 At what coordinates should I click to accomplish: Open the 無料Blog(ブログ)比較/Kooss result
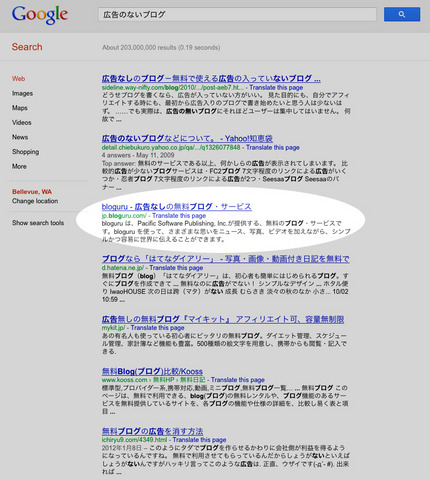pyautogui.click(x=152, y=371)
